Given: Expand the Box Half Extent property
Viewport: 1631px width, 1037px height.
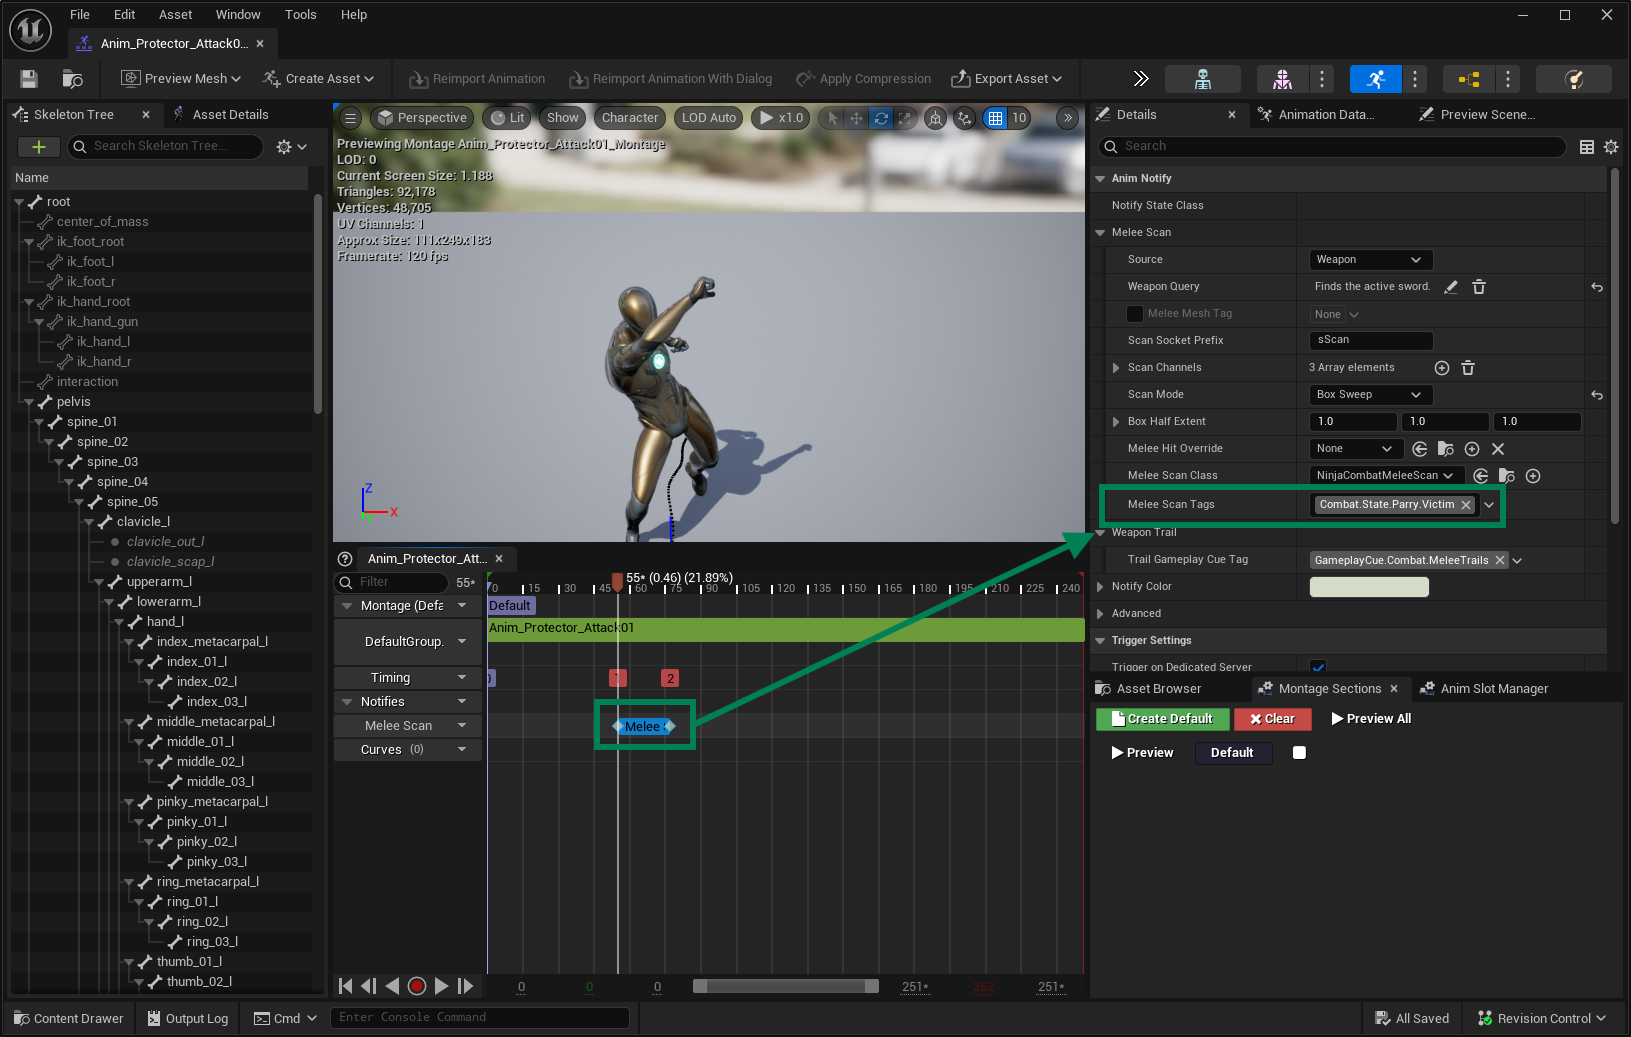Looking at the screenshot, I should [1116, 422].
